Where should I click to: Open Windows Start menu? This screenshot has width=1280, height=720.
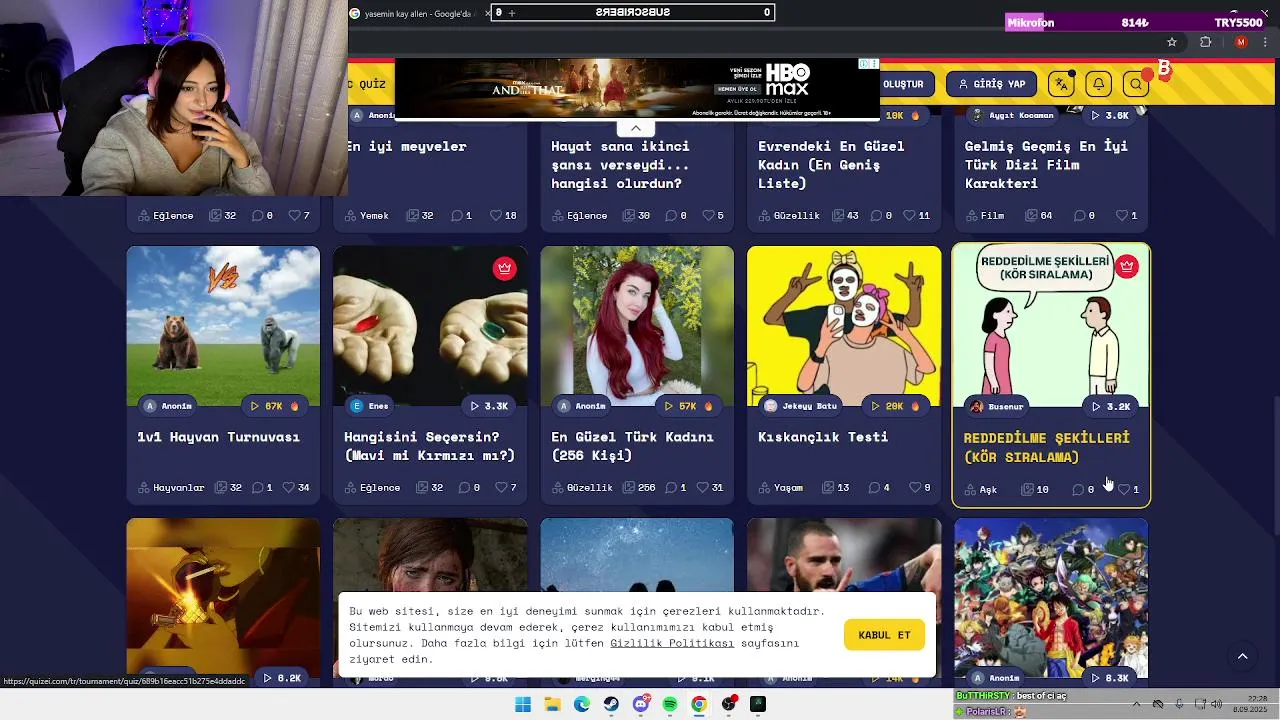tap(523, 704)
